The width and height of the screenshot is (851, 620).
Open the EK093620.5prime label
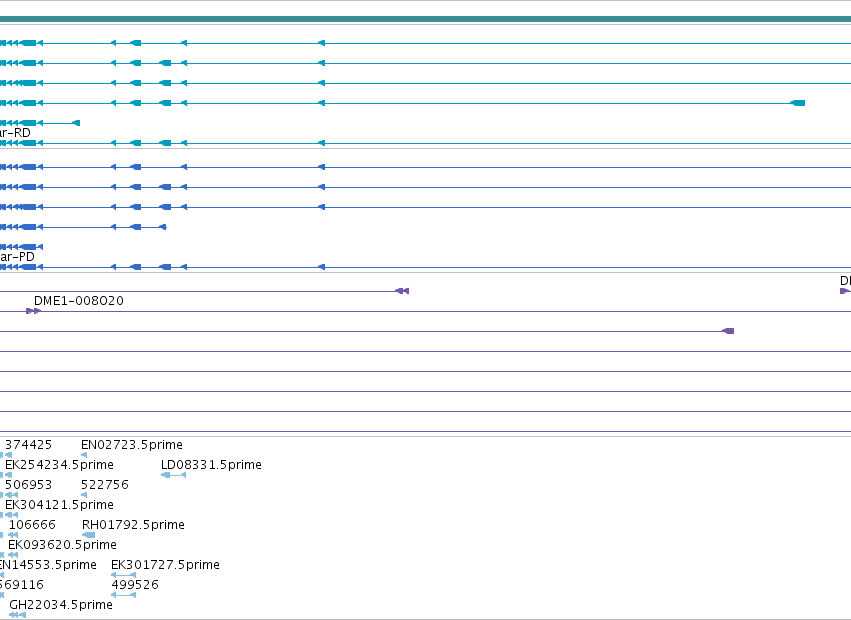pos(62,545)
